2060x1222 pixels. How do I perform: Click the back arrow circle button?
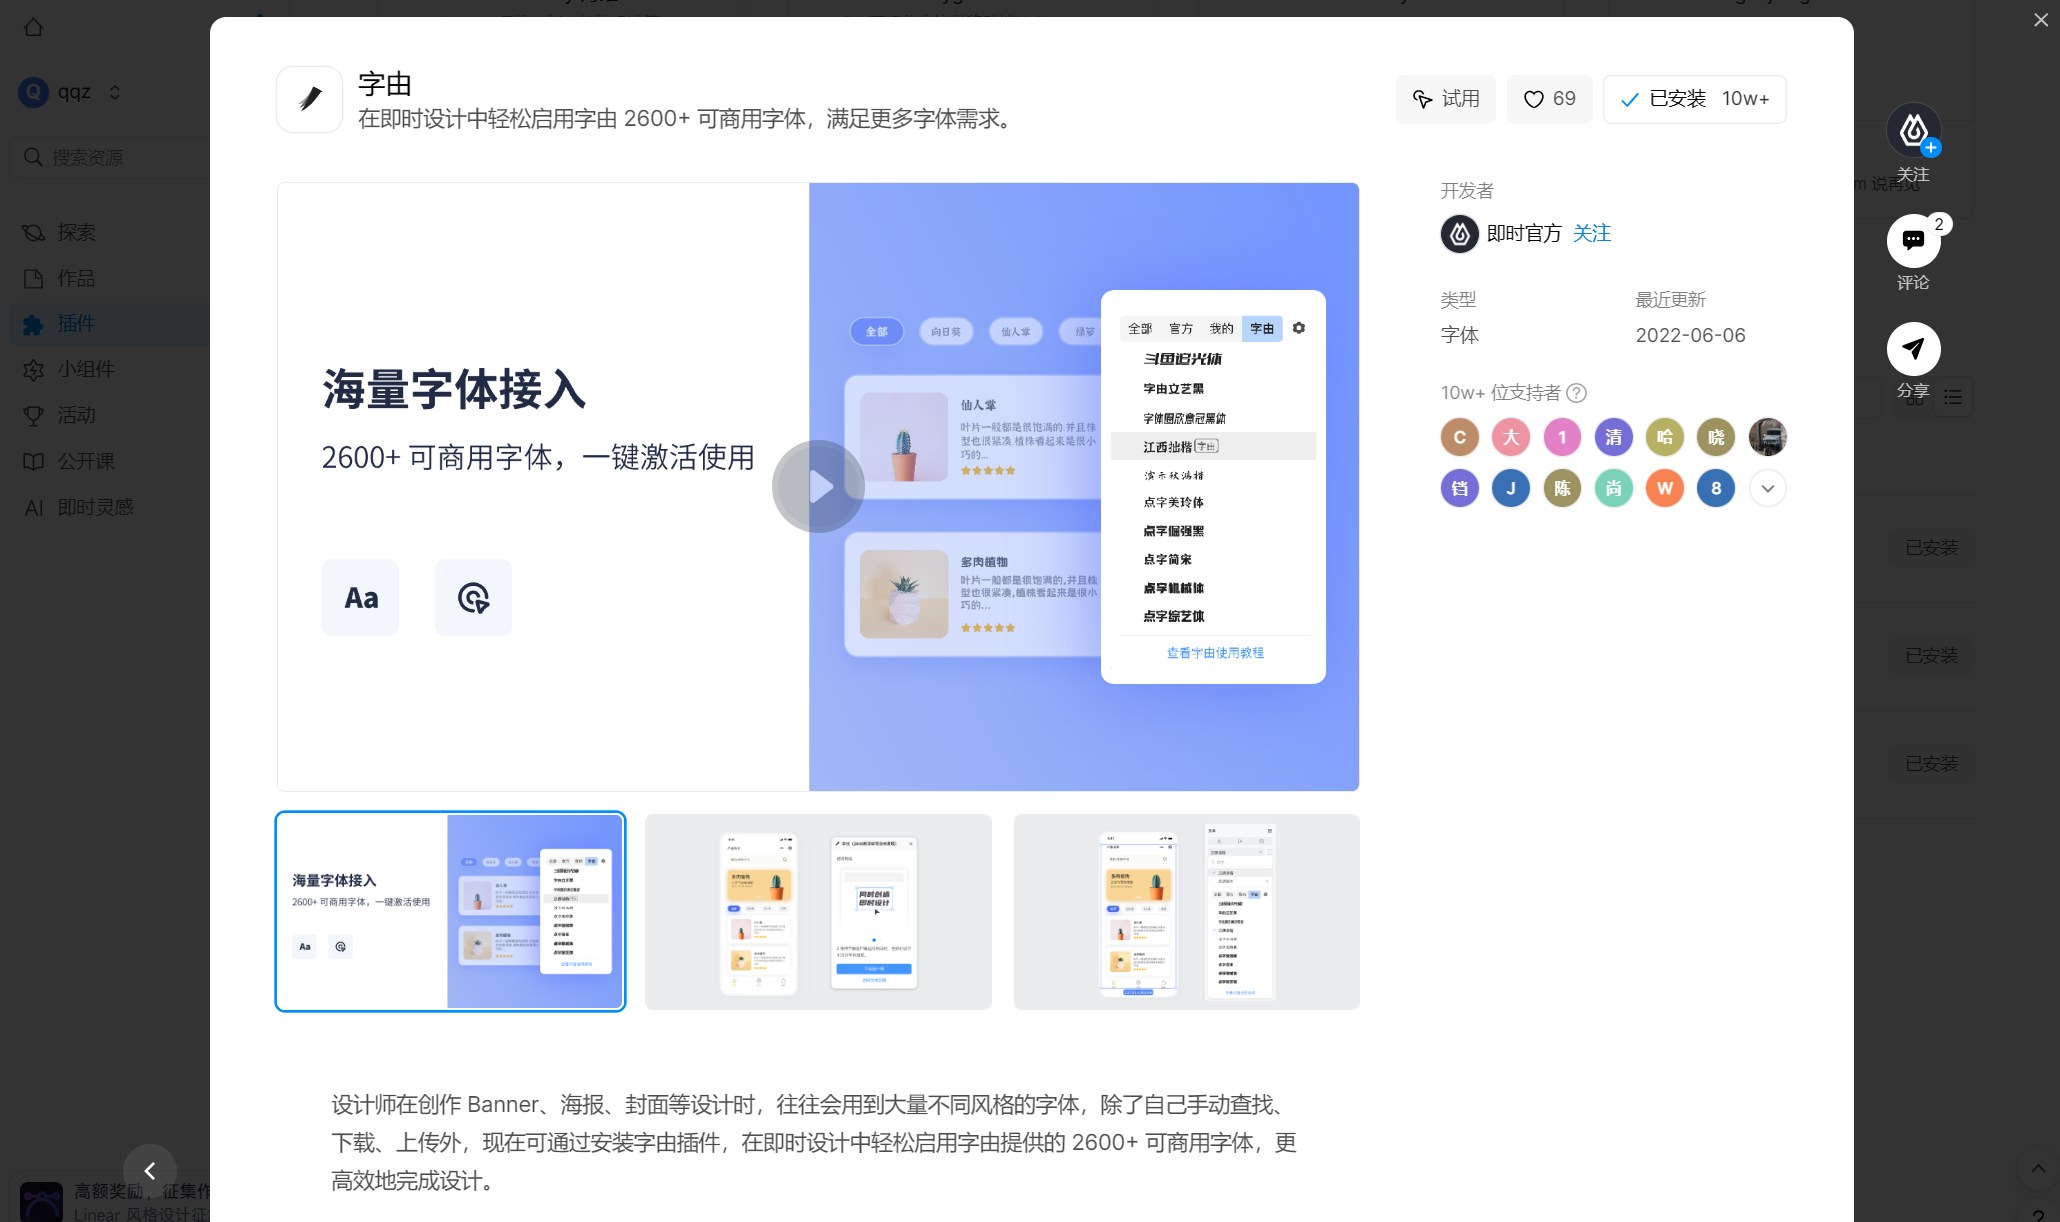(x=150, y=1170)
